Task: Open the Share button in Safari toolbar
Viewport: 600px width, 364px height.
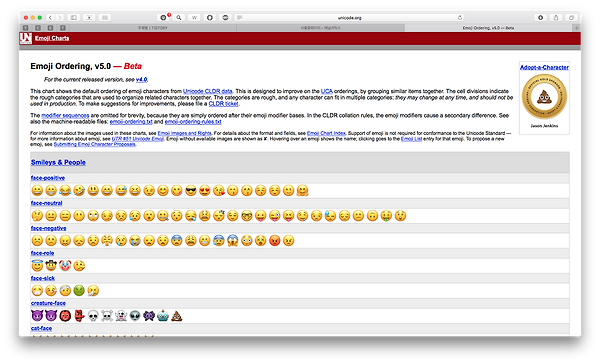Action: click(556, 18)
